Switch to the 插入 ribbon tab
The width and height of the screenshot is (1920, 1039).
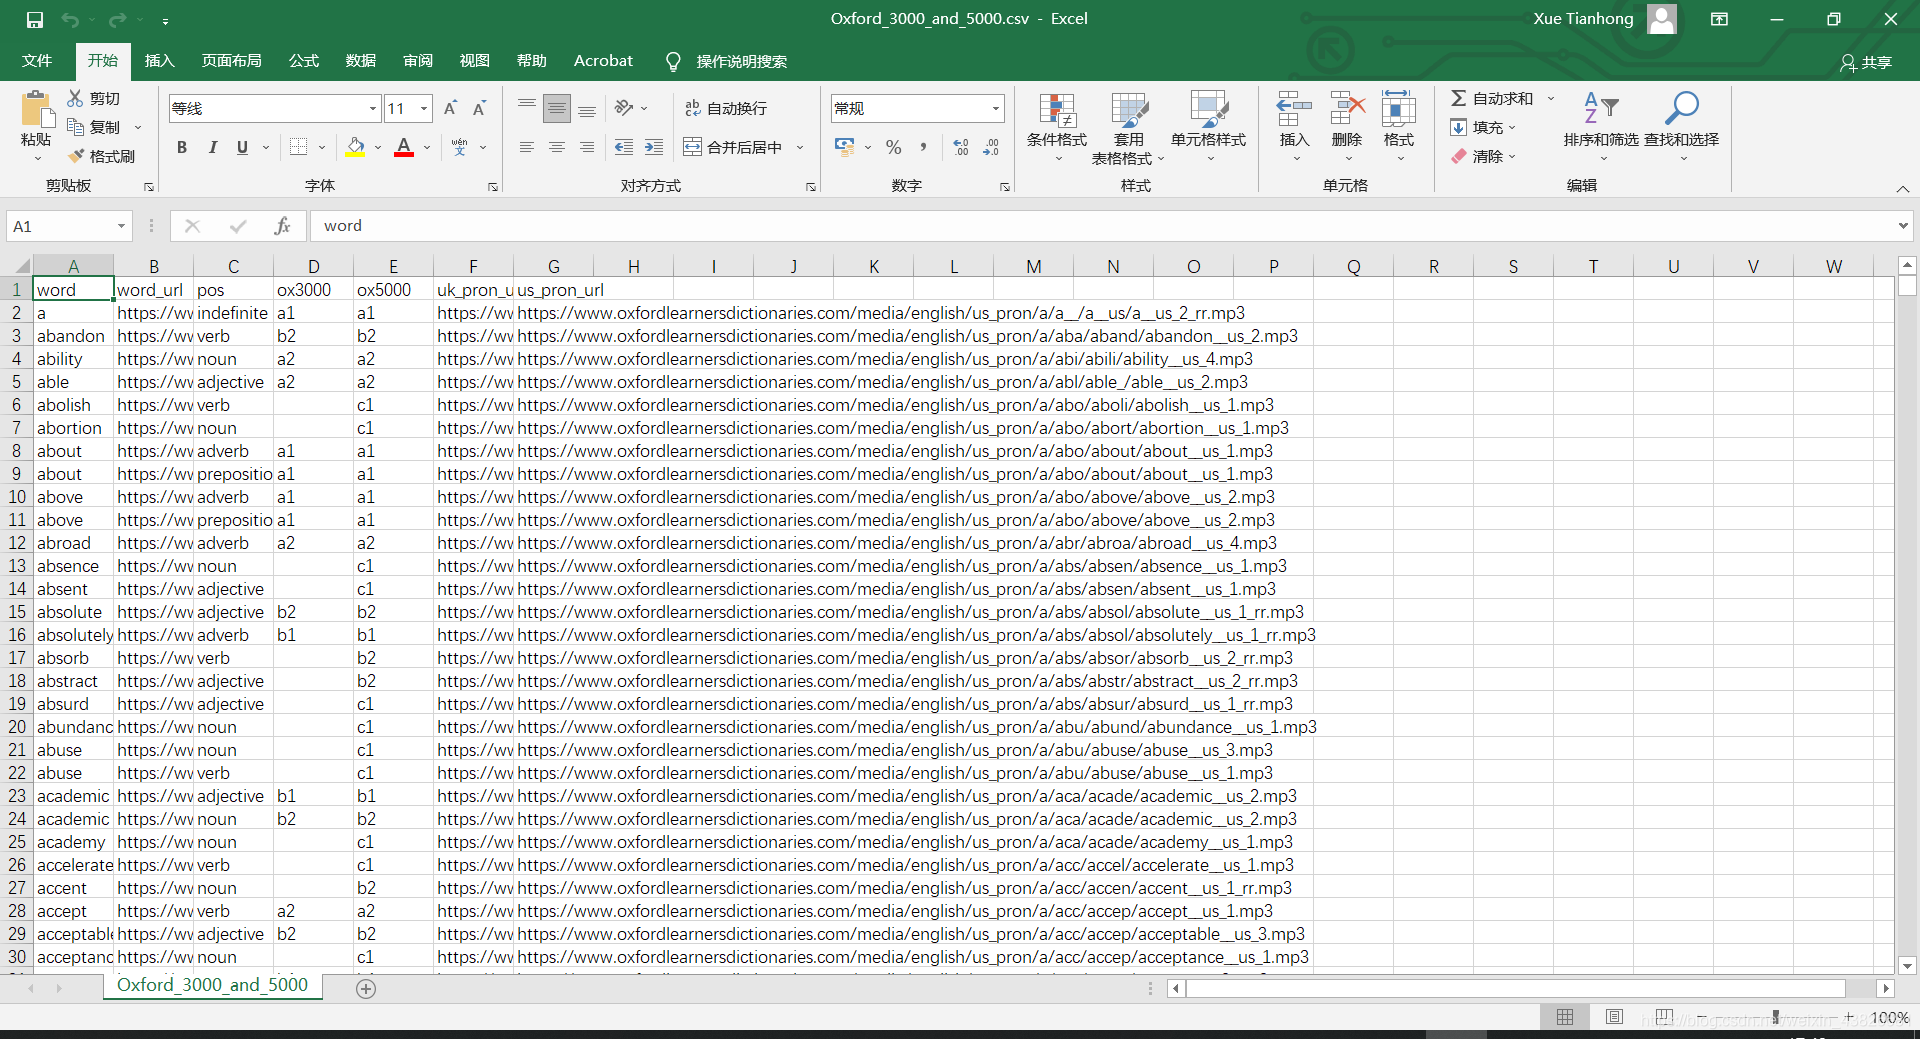pyautogui.click(x=159, y=61)
